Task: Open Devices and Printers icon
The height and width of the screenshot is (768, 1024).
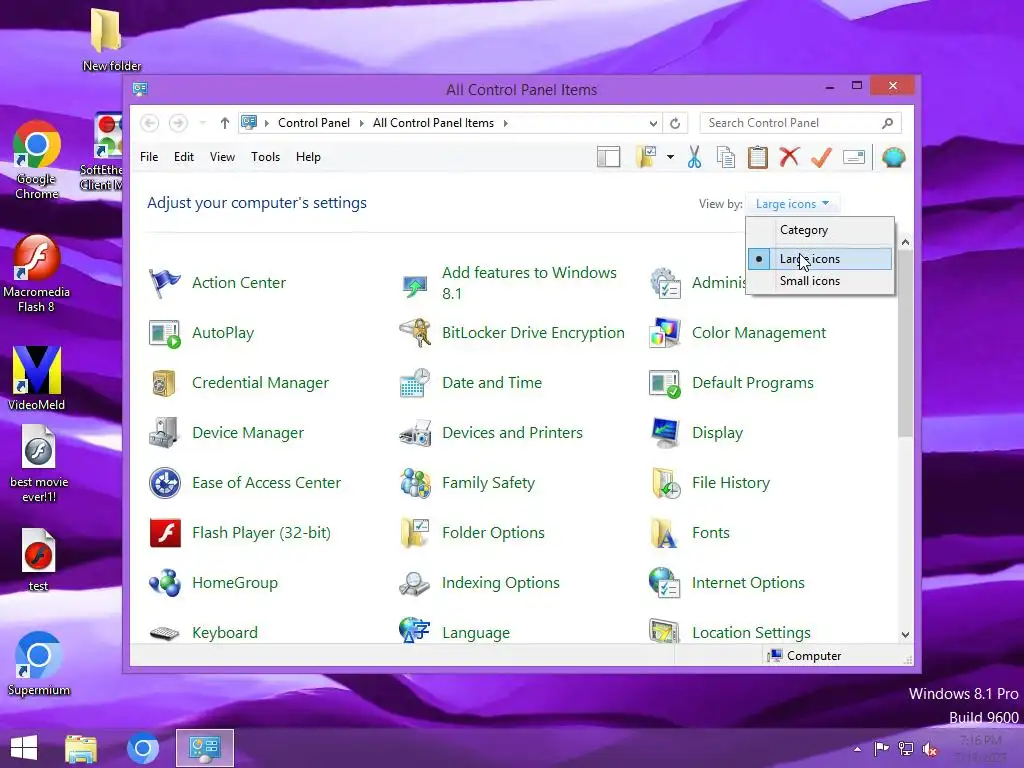Action: [x=415, y=433]
